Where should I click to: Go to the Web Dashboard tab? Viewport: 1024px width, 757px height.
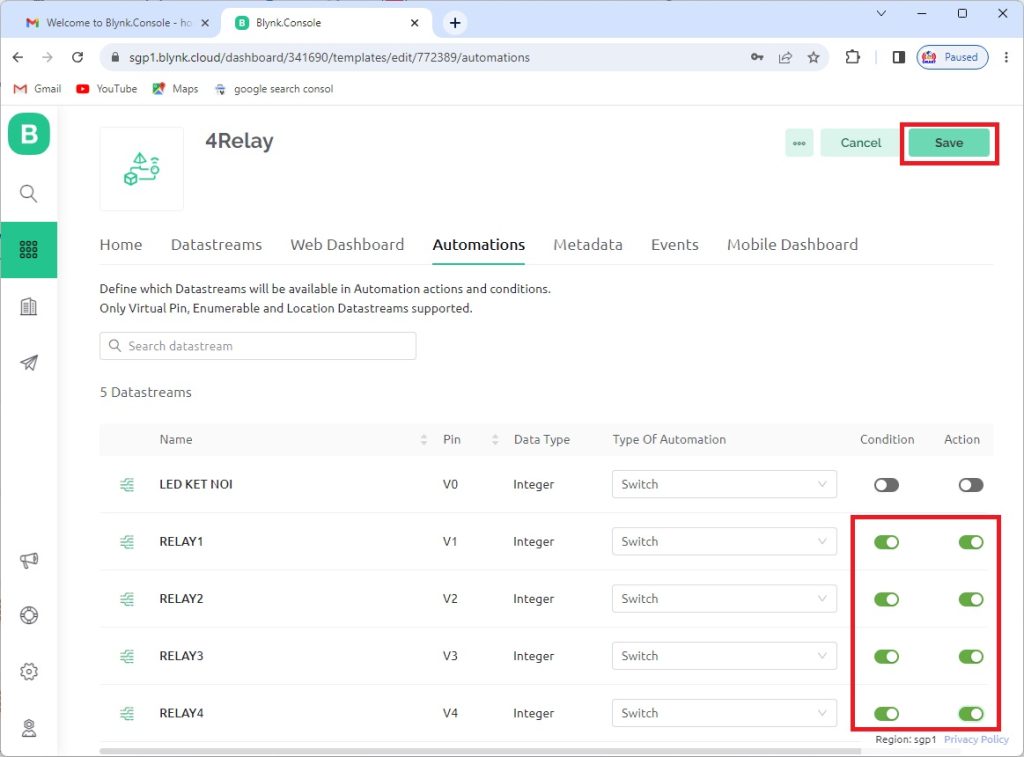347,245
